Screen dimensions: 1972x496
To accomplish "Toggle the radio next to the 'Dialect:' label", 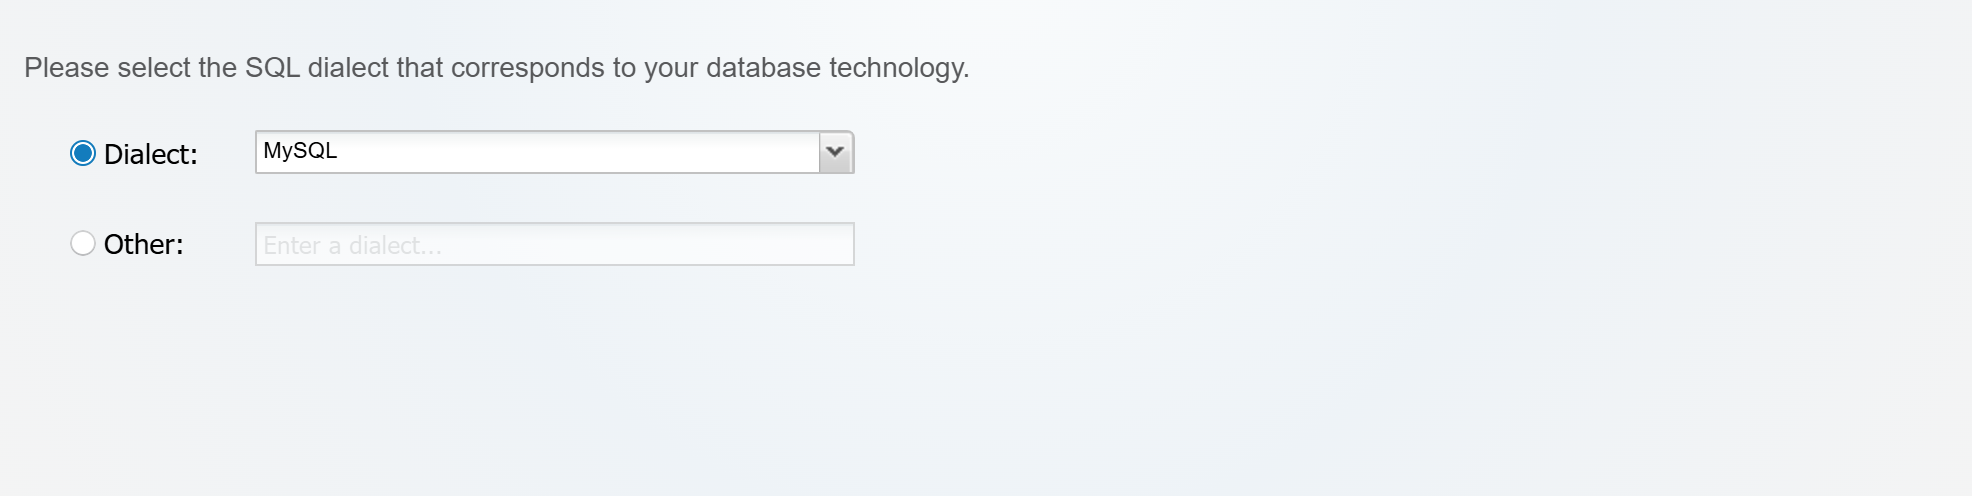I will click(83, 153).
